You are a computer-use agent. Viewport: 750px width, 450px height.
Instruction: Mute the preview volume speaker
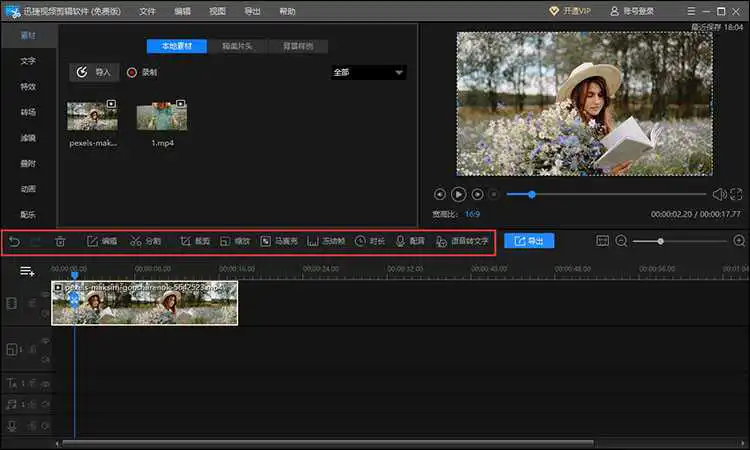tap(718, 194)
